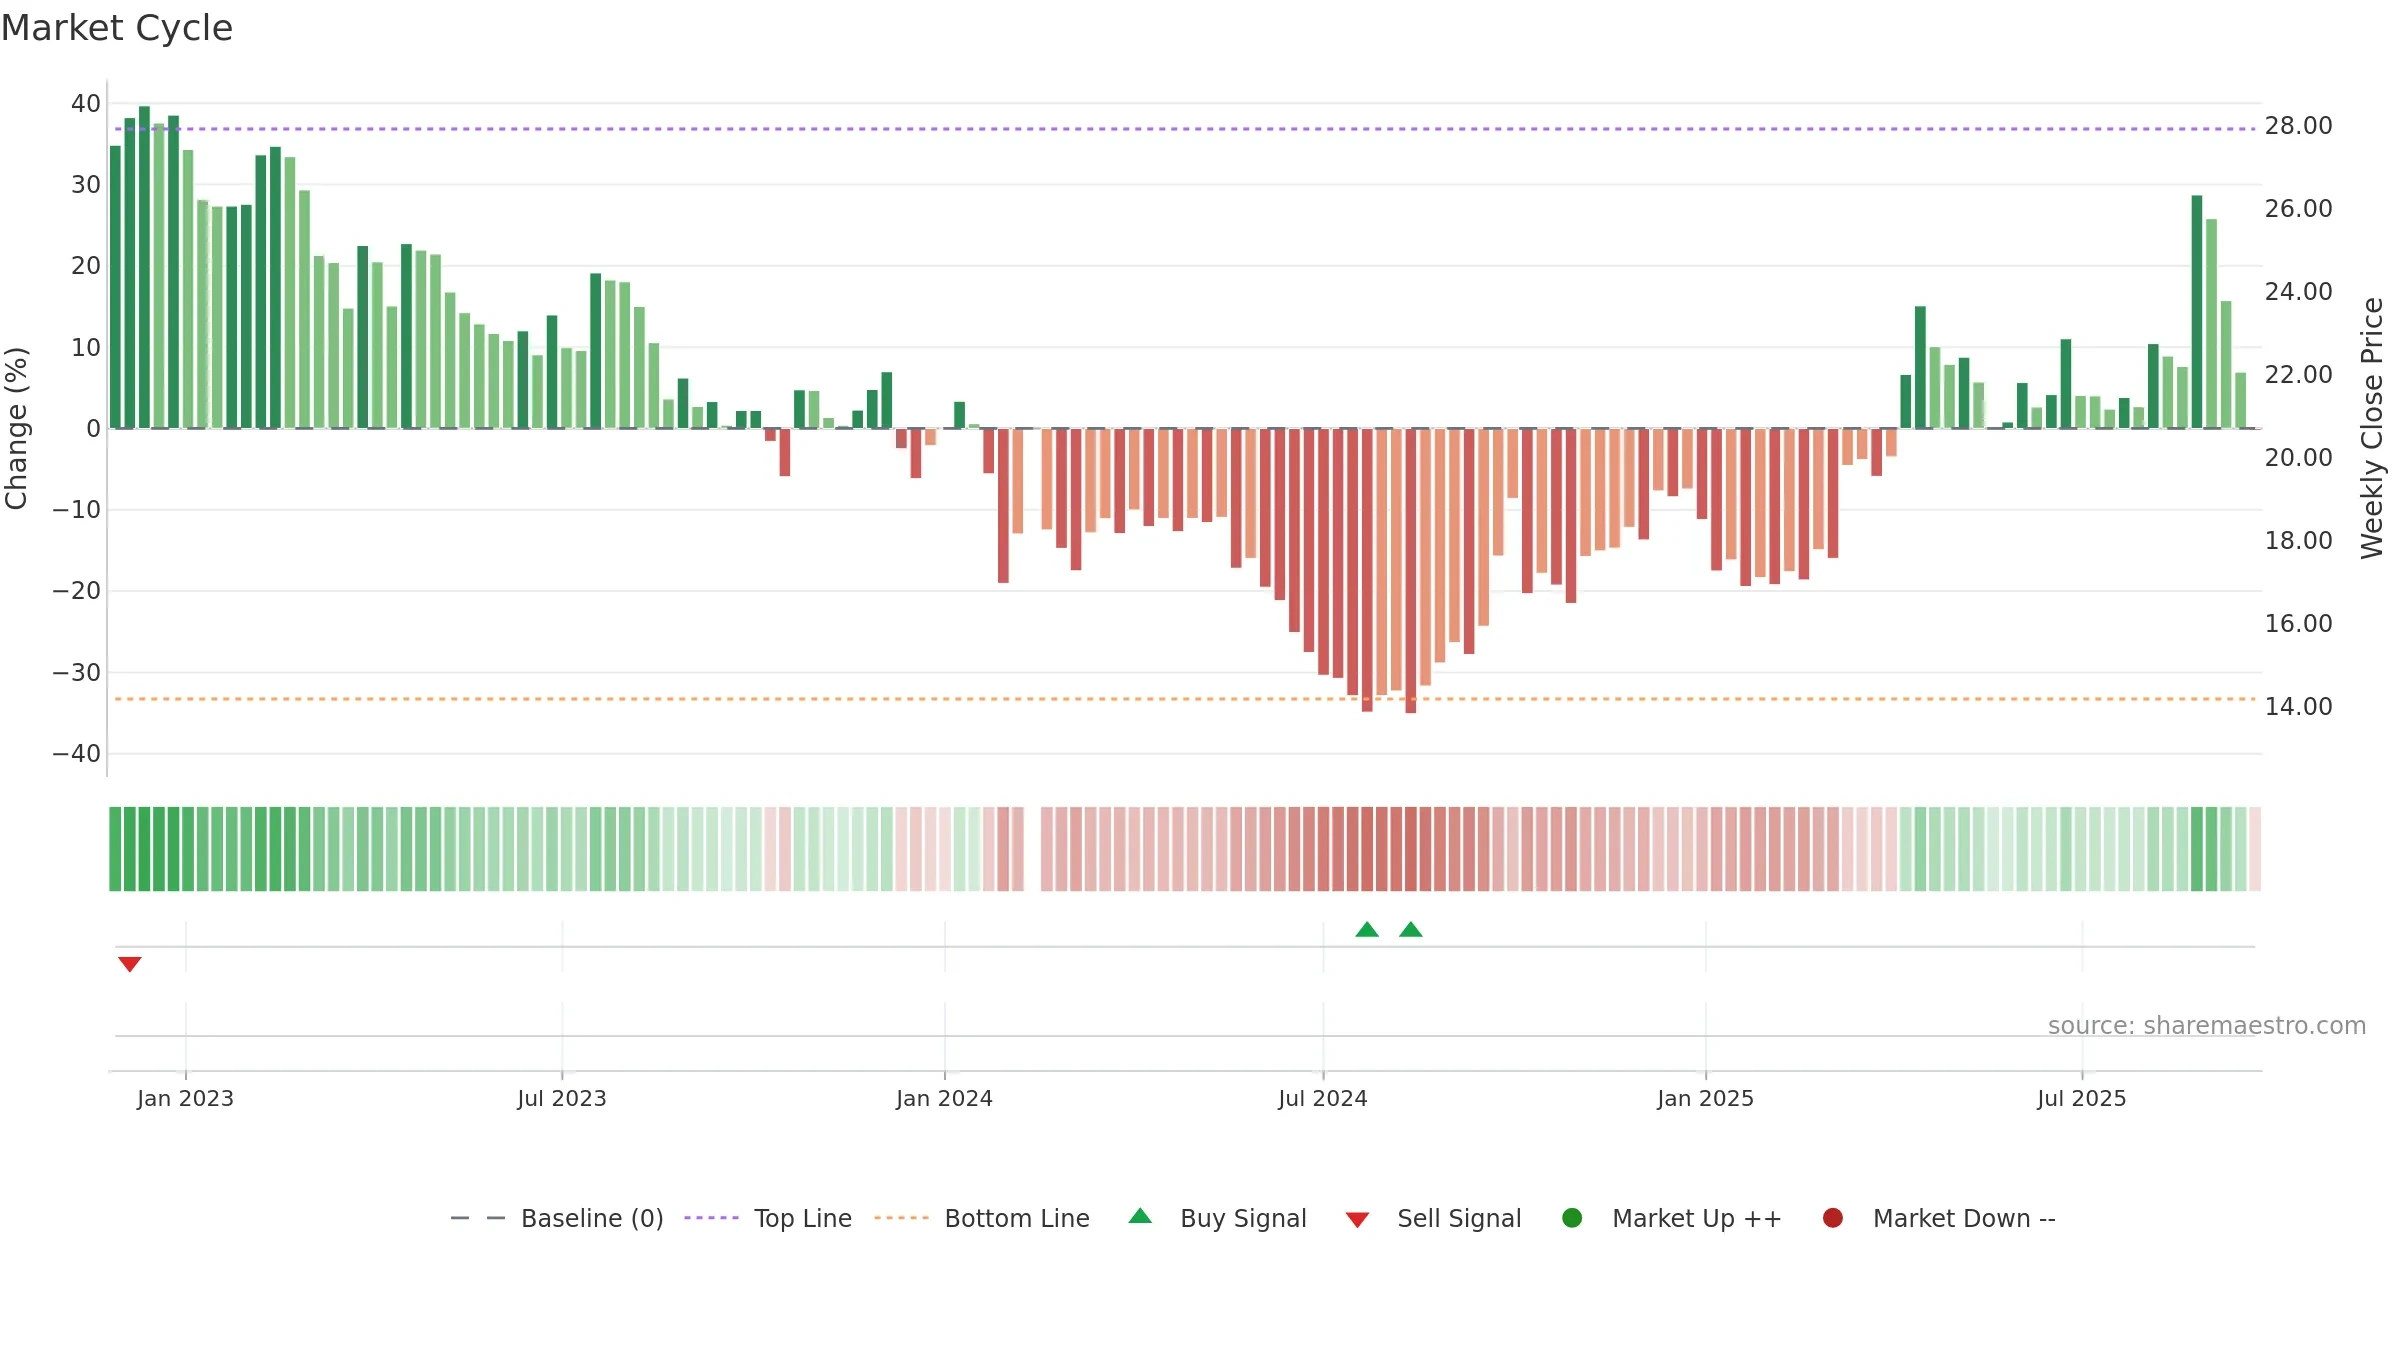Toggle the Top Line legend label
The width and height of the screenshot is (2400, 1350).
click(x=803, y=1218)
